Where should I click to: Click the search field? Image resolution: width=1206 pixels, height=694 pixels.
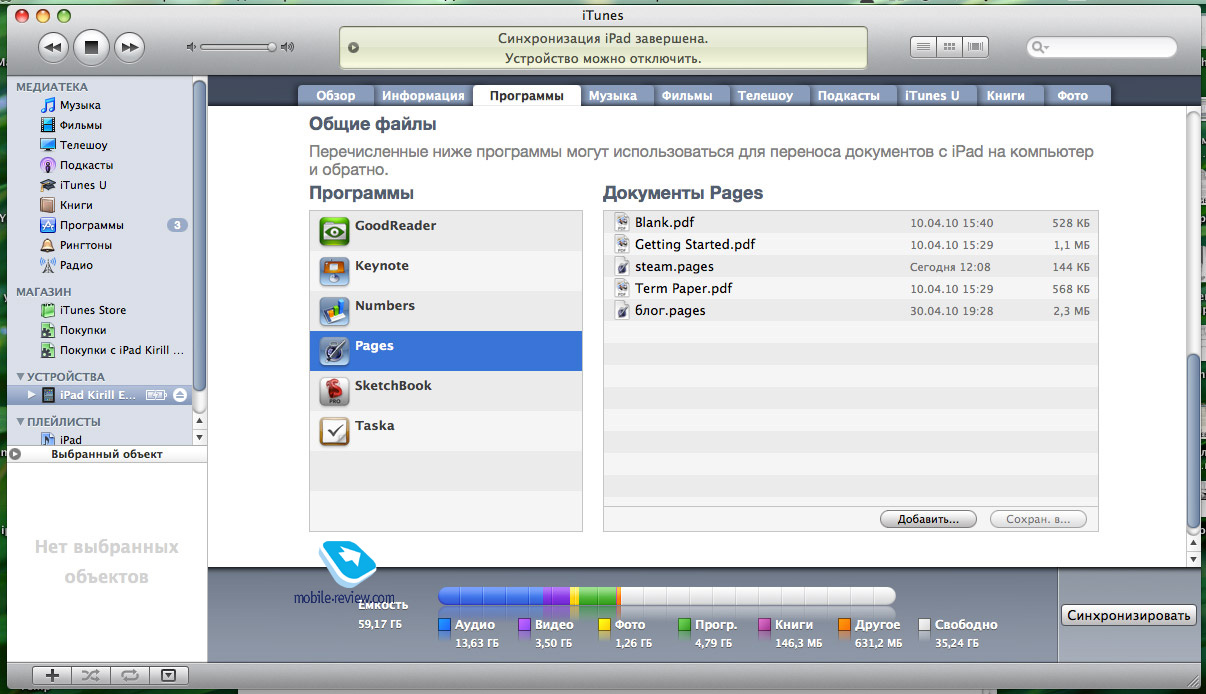pyautogui.click(x=1101, y=47)
